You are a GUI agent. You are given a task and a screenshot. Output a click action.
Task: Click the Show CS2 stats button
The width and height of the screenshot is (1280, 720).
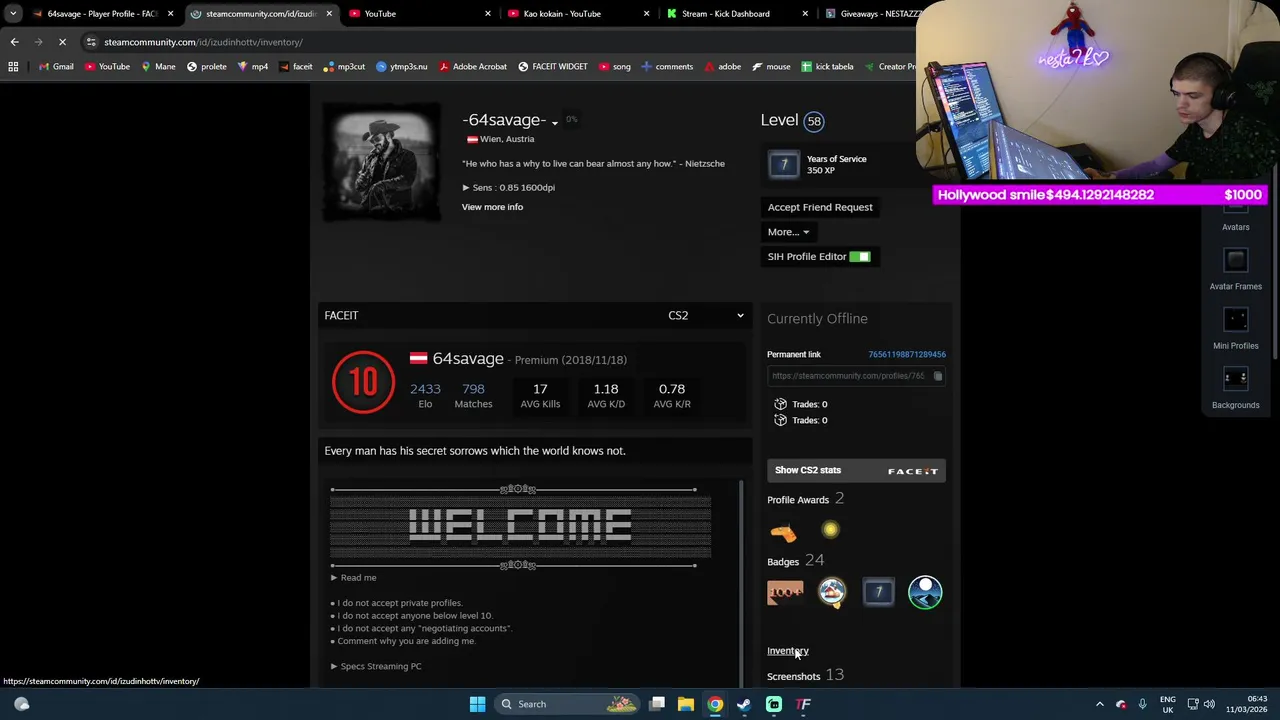coord(857,471)
